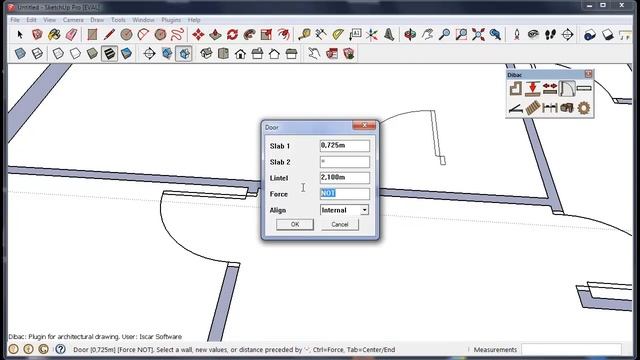Select the Line pencil tool

(109, 35)
